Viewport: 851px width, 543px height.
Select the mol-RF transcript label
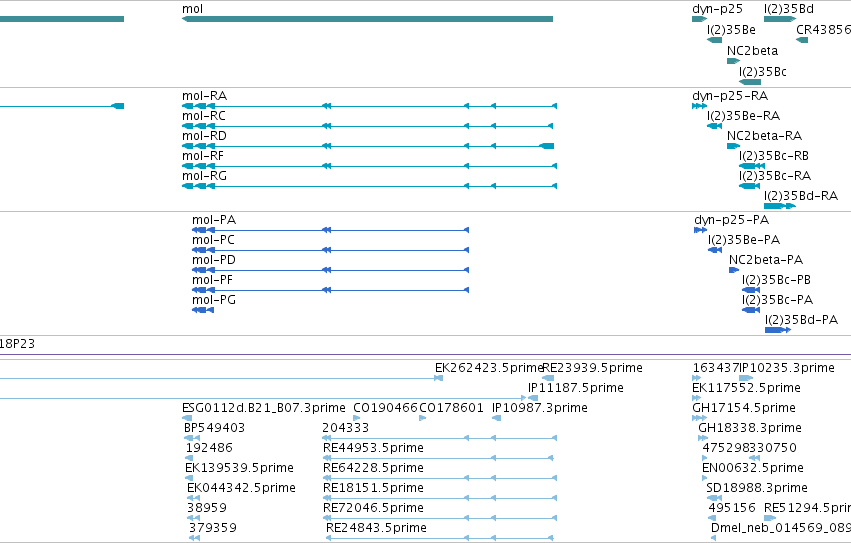pyautogui.click(x=203, y=156)
